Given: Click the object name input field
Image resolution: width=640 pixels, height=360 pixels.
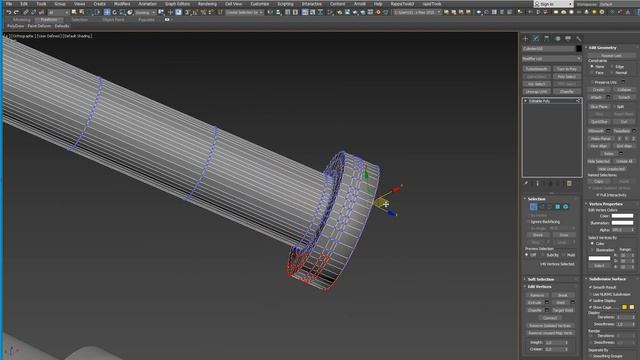Looking at the screenshot, I should pos(548,49).
